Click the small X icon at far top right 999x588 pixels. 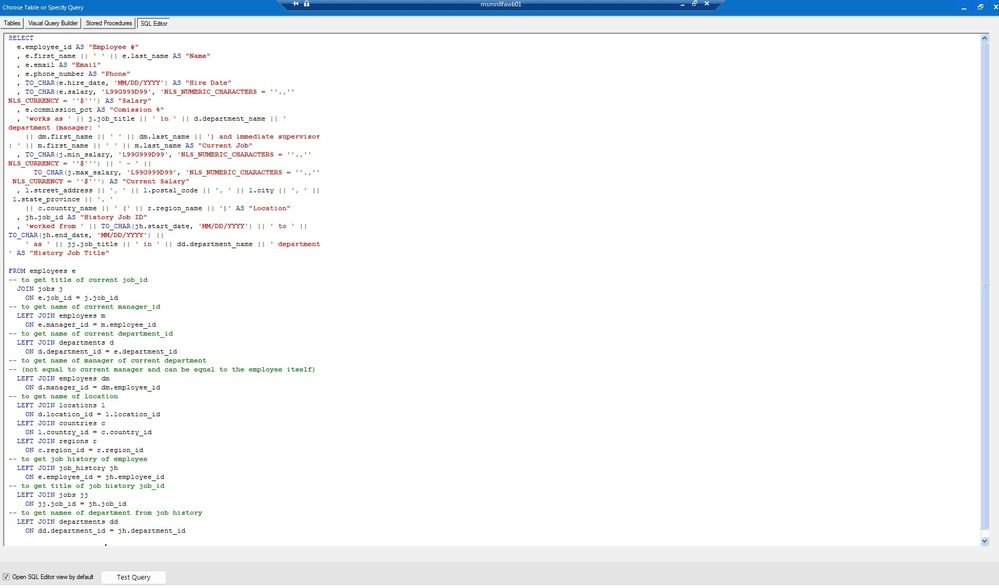[x=996, y=6]
